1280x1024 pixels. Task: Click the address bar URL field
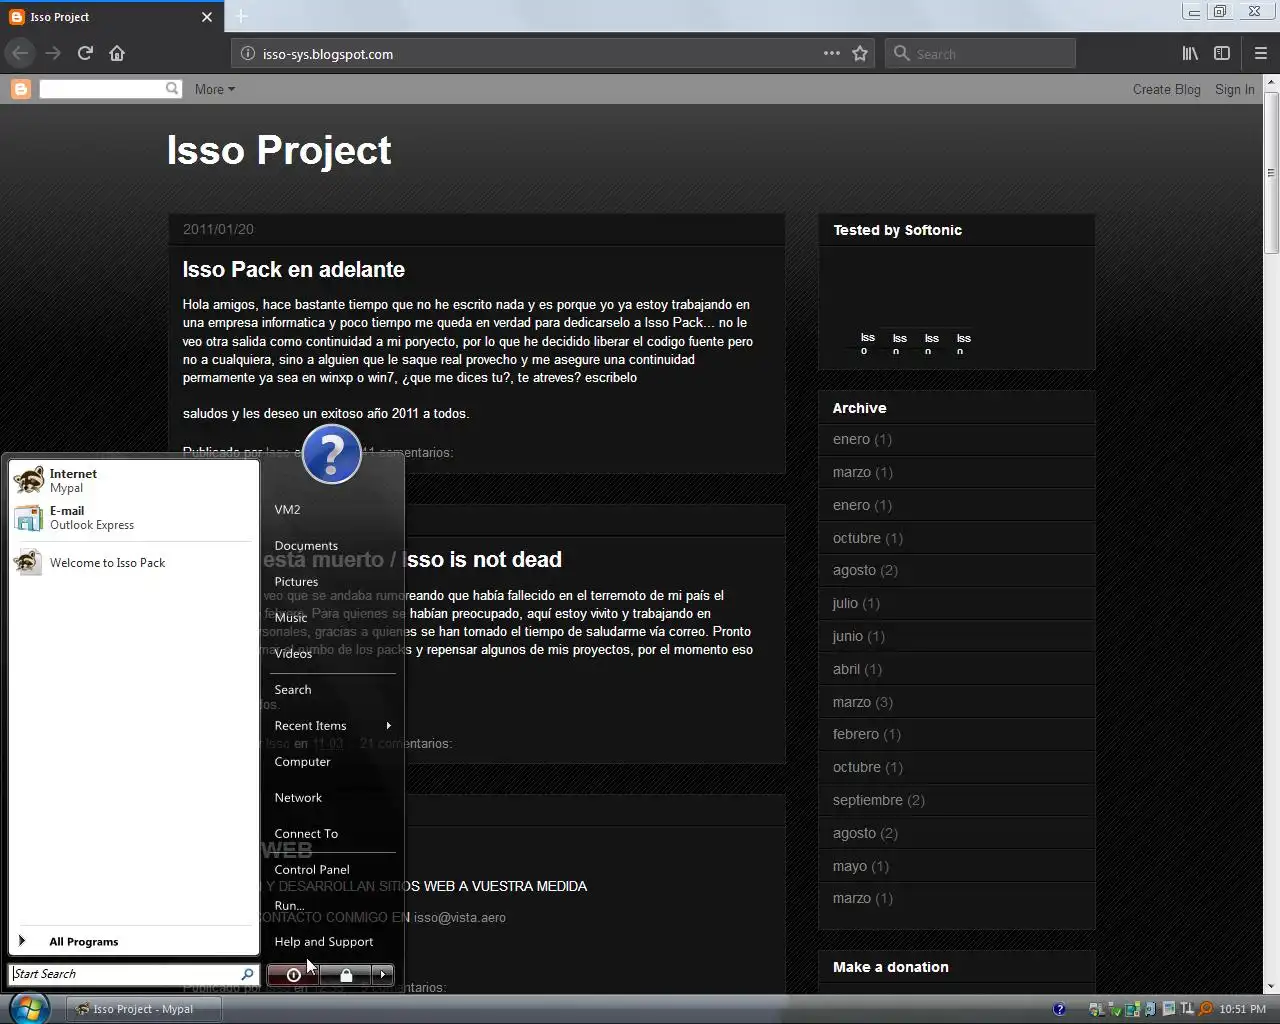pyautogui.click(x=540, y=54)
